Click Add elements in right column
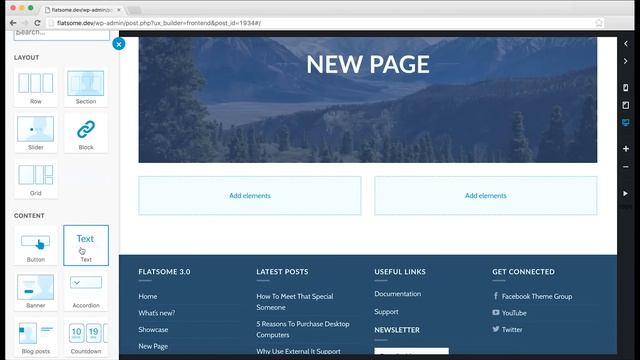This screenshot has height=360, width=640. coord(486,196)
